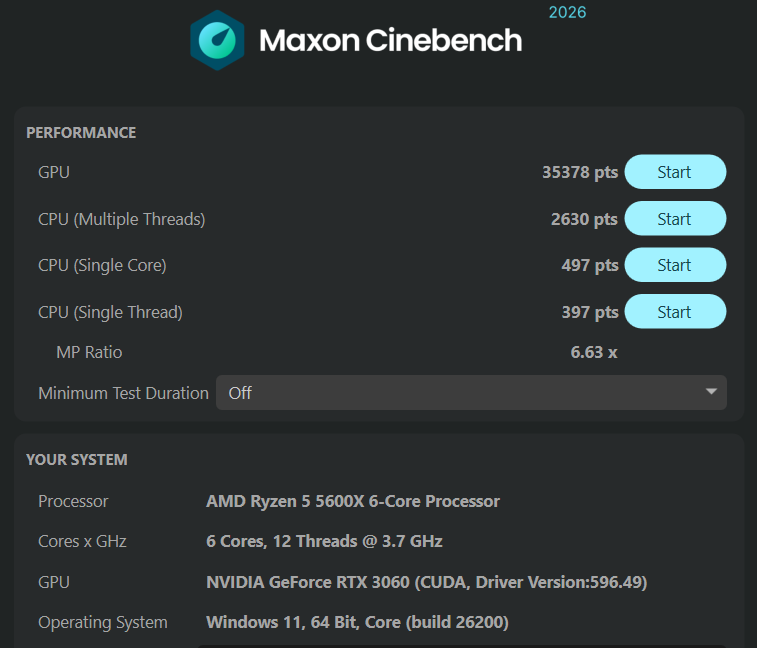Image resolution: width=757 pixels, height=648 pixels.
Task: Click the PERFORMANCE section header
Action: (x=81, y=133)
